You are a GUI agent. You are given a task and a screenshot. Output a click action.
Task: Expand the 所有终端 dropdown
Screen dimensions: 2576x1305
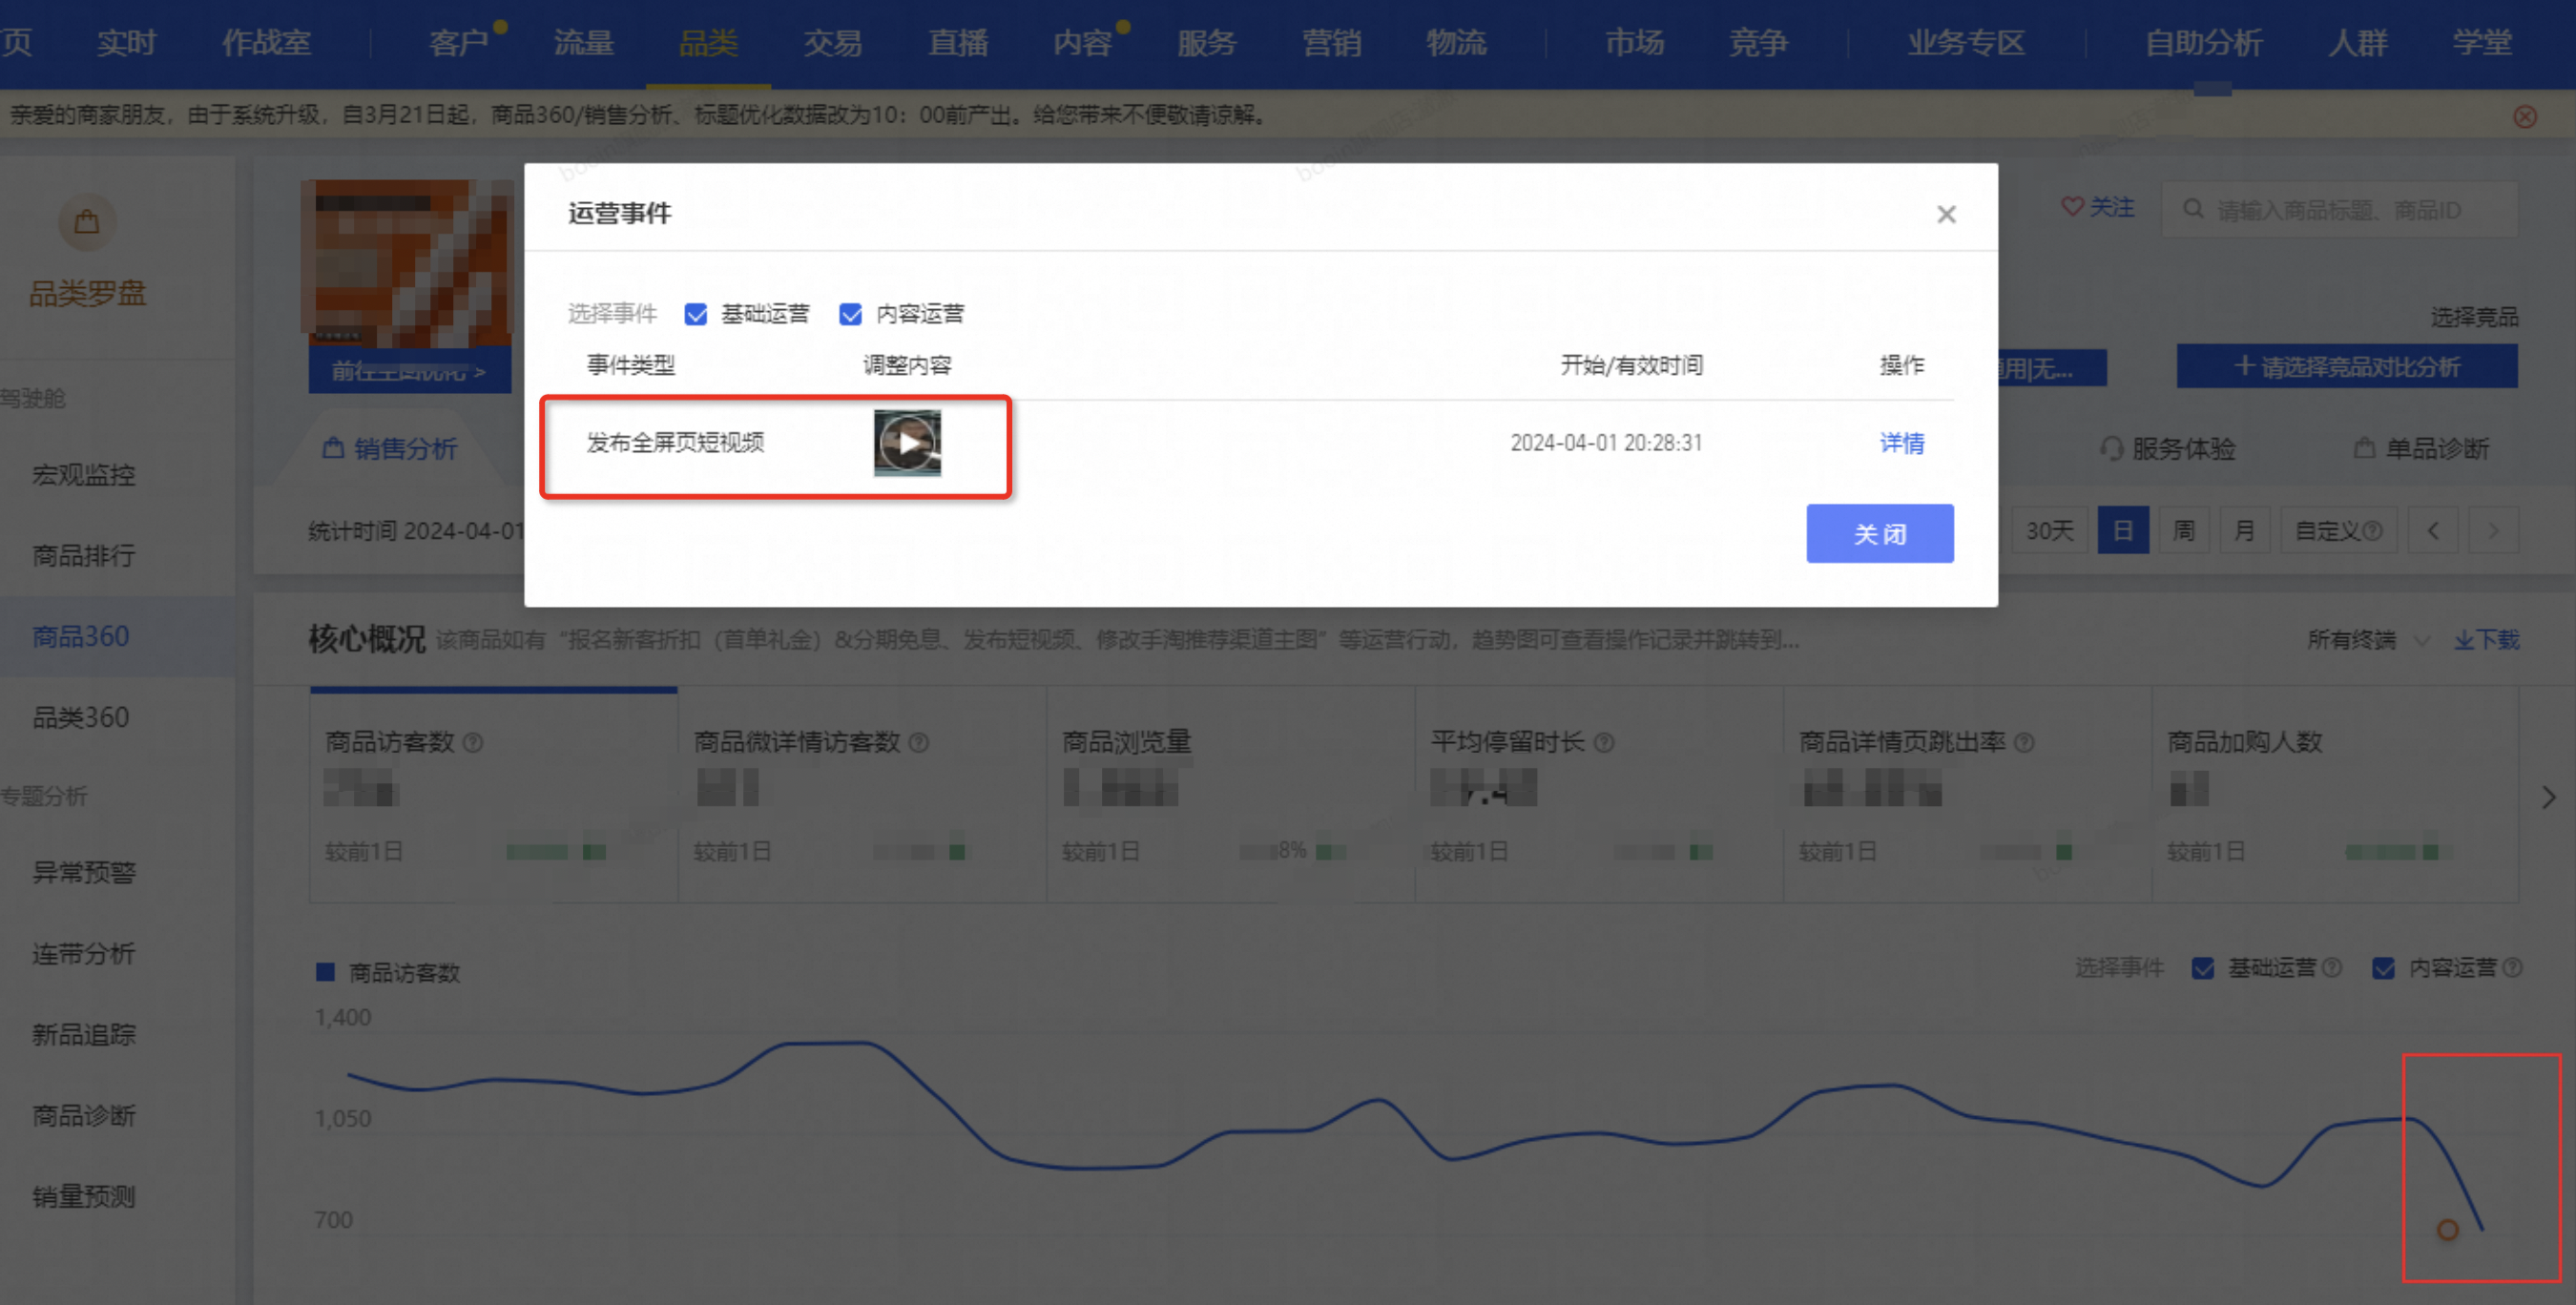pos(2367,640)
